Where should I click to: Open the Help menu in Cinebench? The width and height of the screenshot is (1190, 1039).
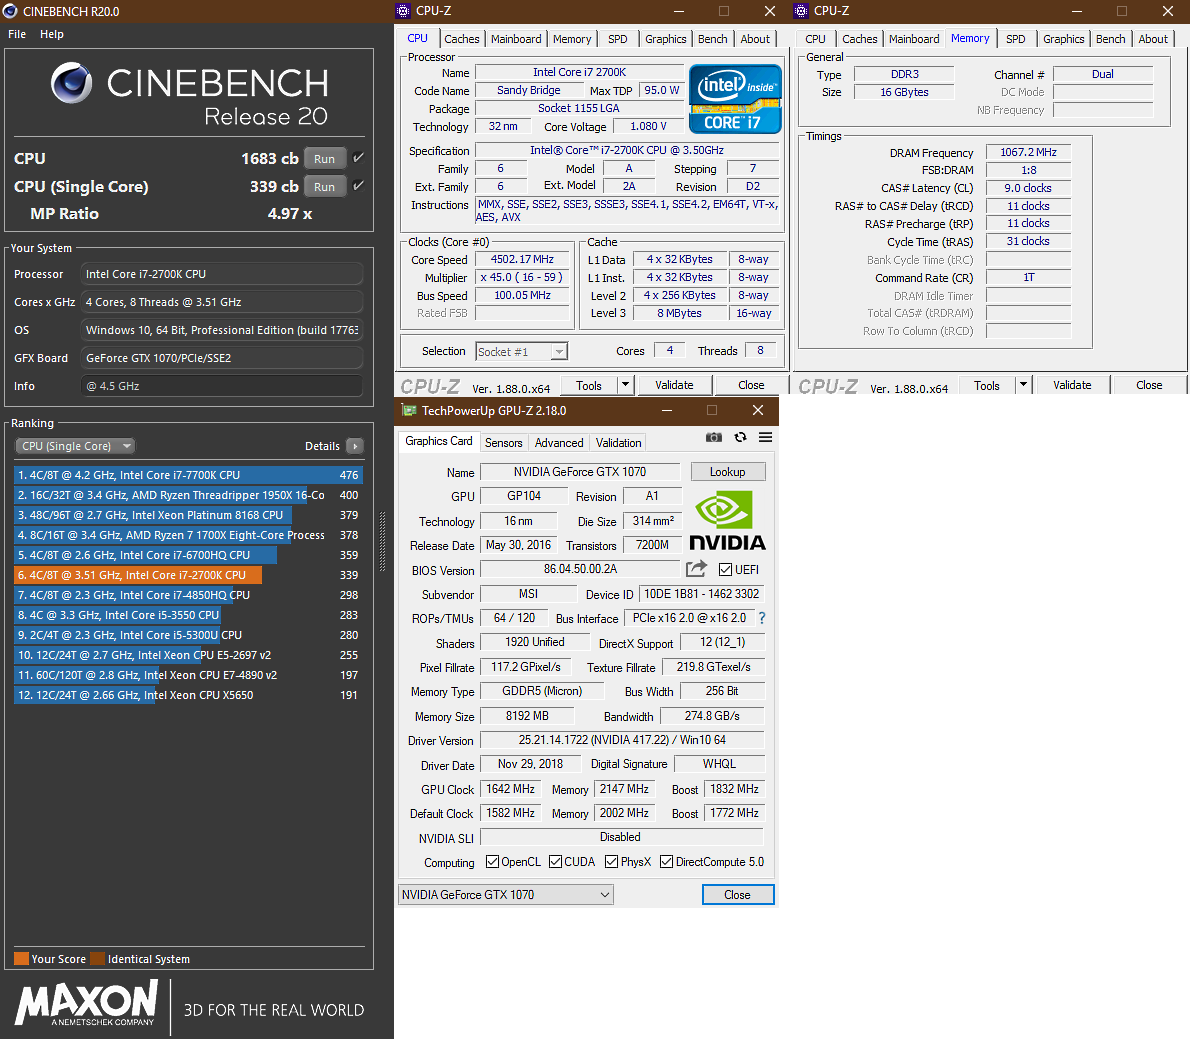coord(52,34)
